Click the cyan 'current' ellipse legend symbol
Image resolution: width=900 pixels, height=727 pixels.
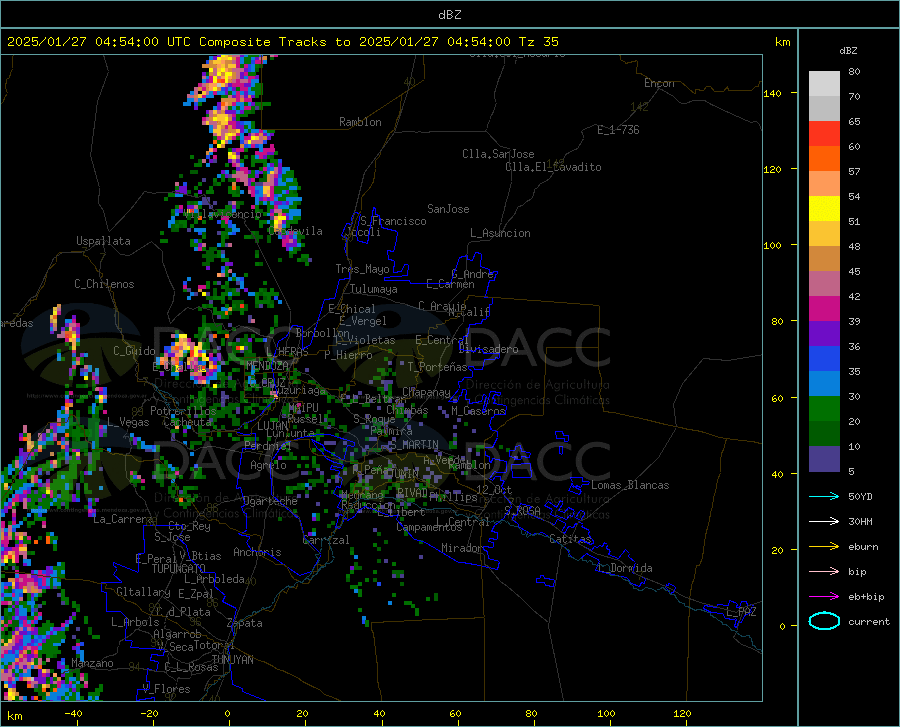pos(824,621)
